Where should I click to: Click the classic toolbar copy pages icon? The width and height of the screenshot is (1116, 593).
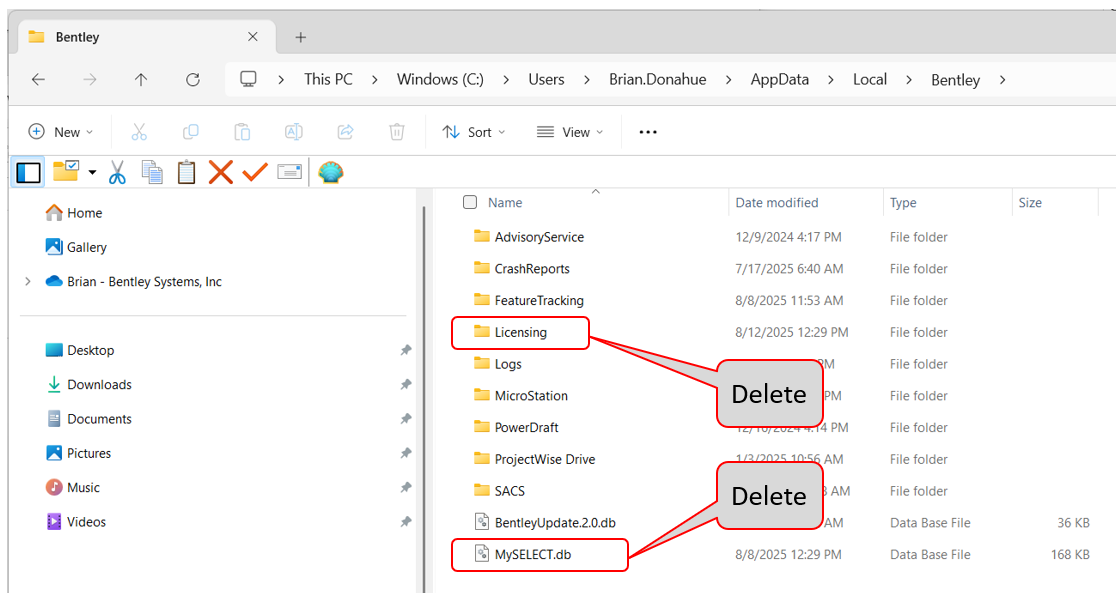(x=152, y=172)
